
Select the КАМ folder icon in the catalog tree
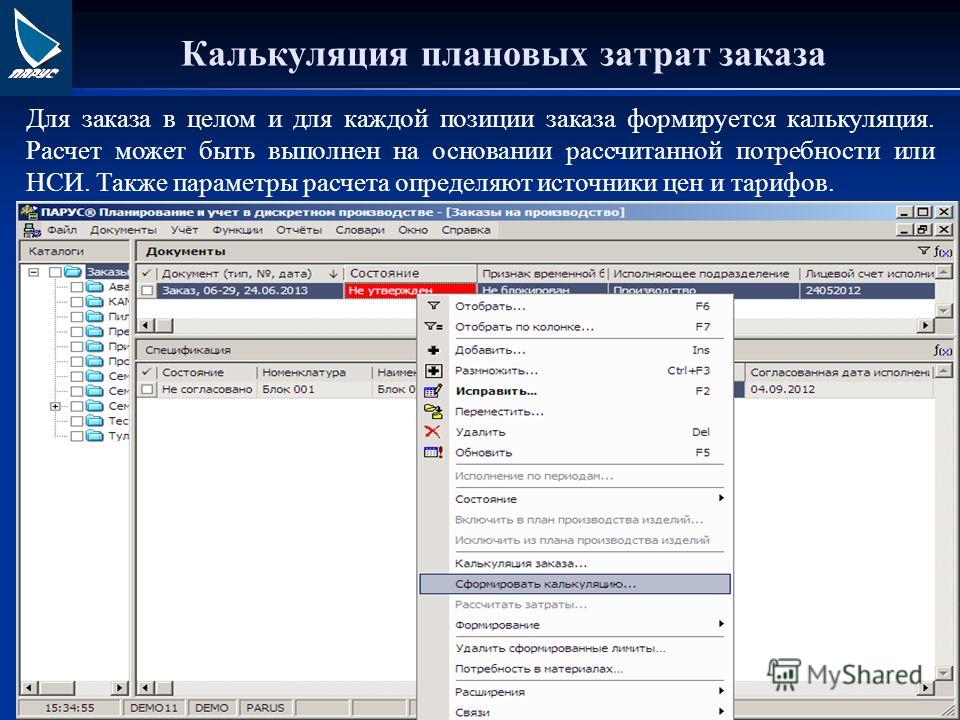coord(95,301)
